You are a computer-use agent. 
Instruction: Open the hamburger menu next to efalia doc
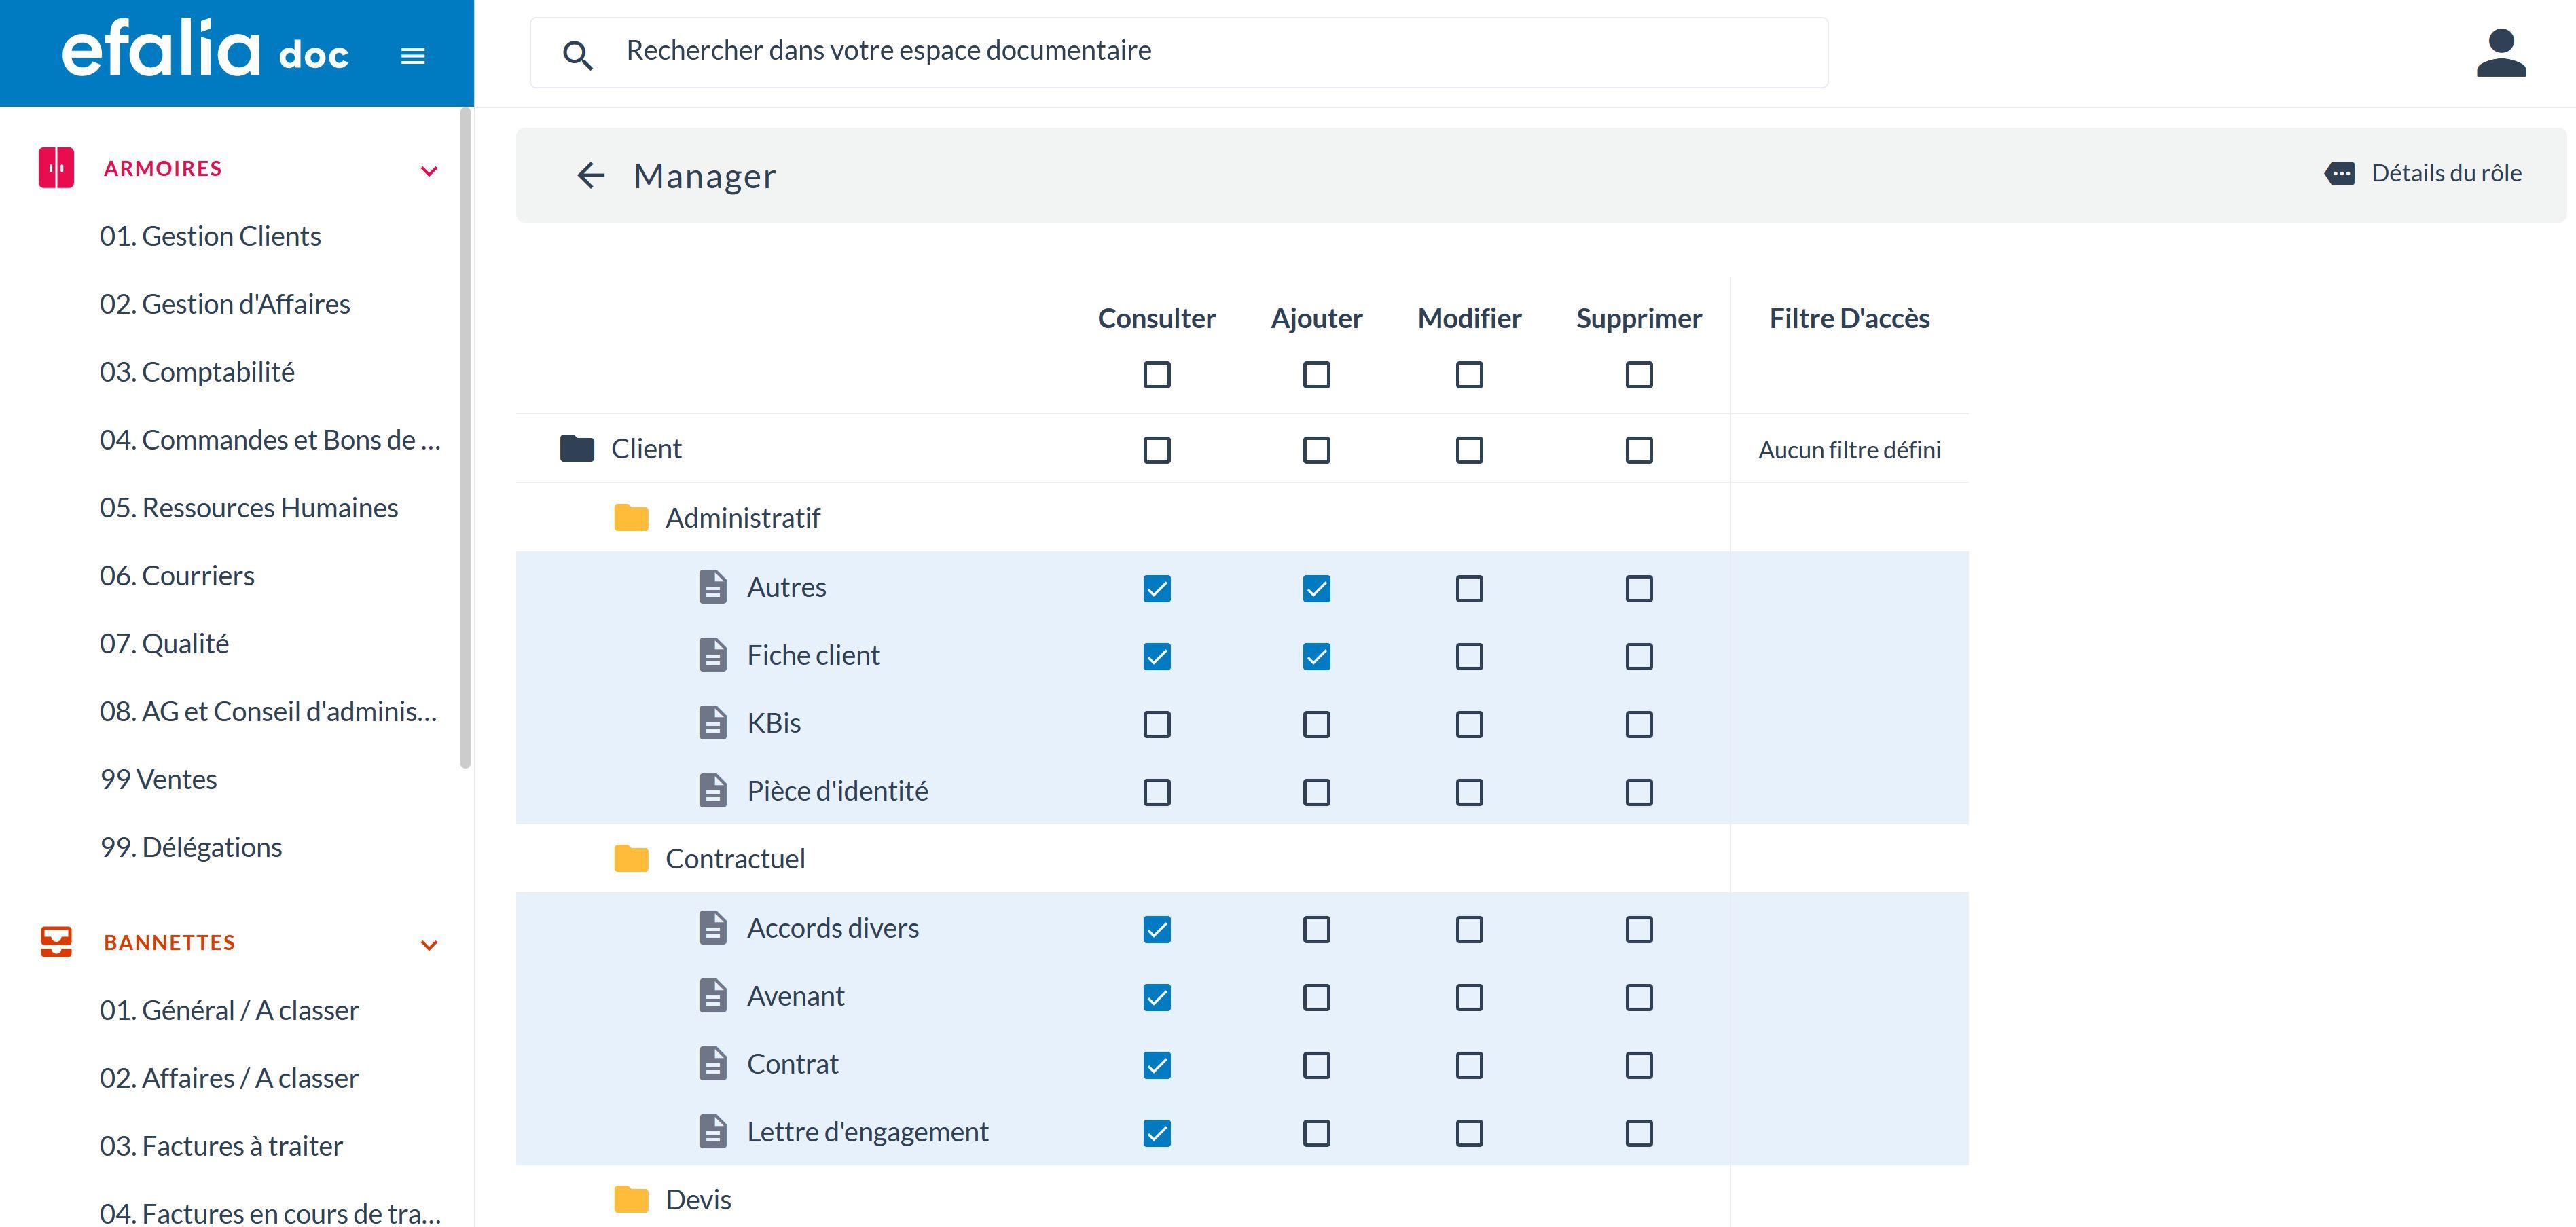(x=411, y=55)
